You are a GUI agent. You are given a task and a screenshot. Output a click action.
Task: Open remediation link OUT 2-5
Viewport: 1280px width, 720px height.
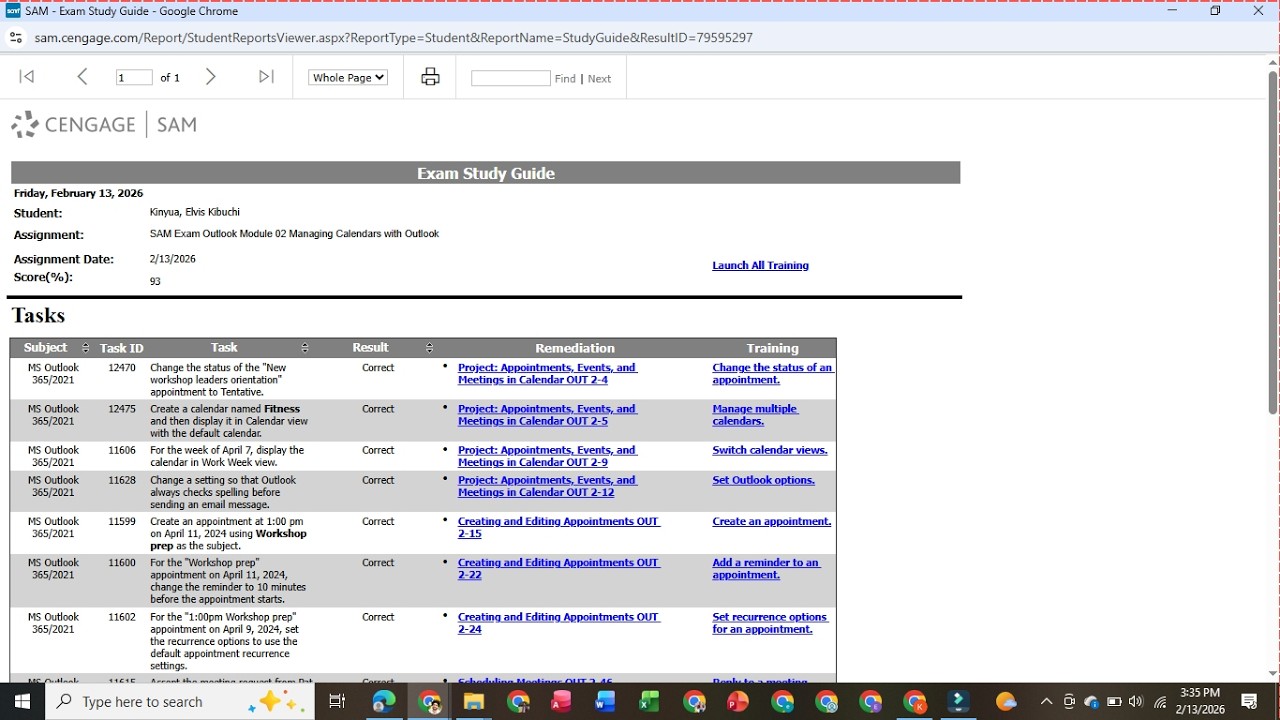pos(547,415)
